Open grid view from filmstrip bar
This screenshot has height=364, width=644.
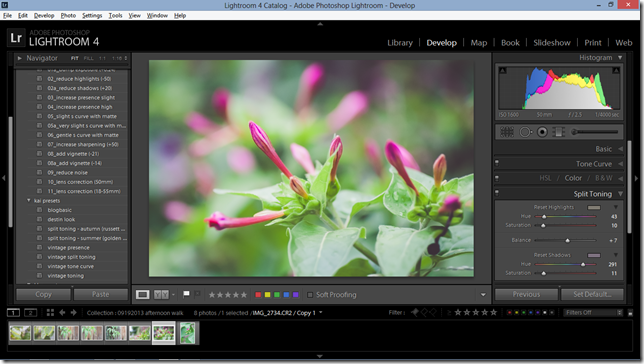coord(50,313)
